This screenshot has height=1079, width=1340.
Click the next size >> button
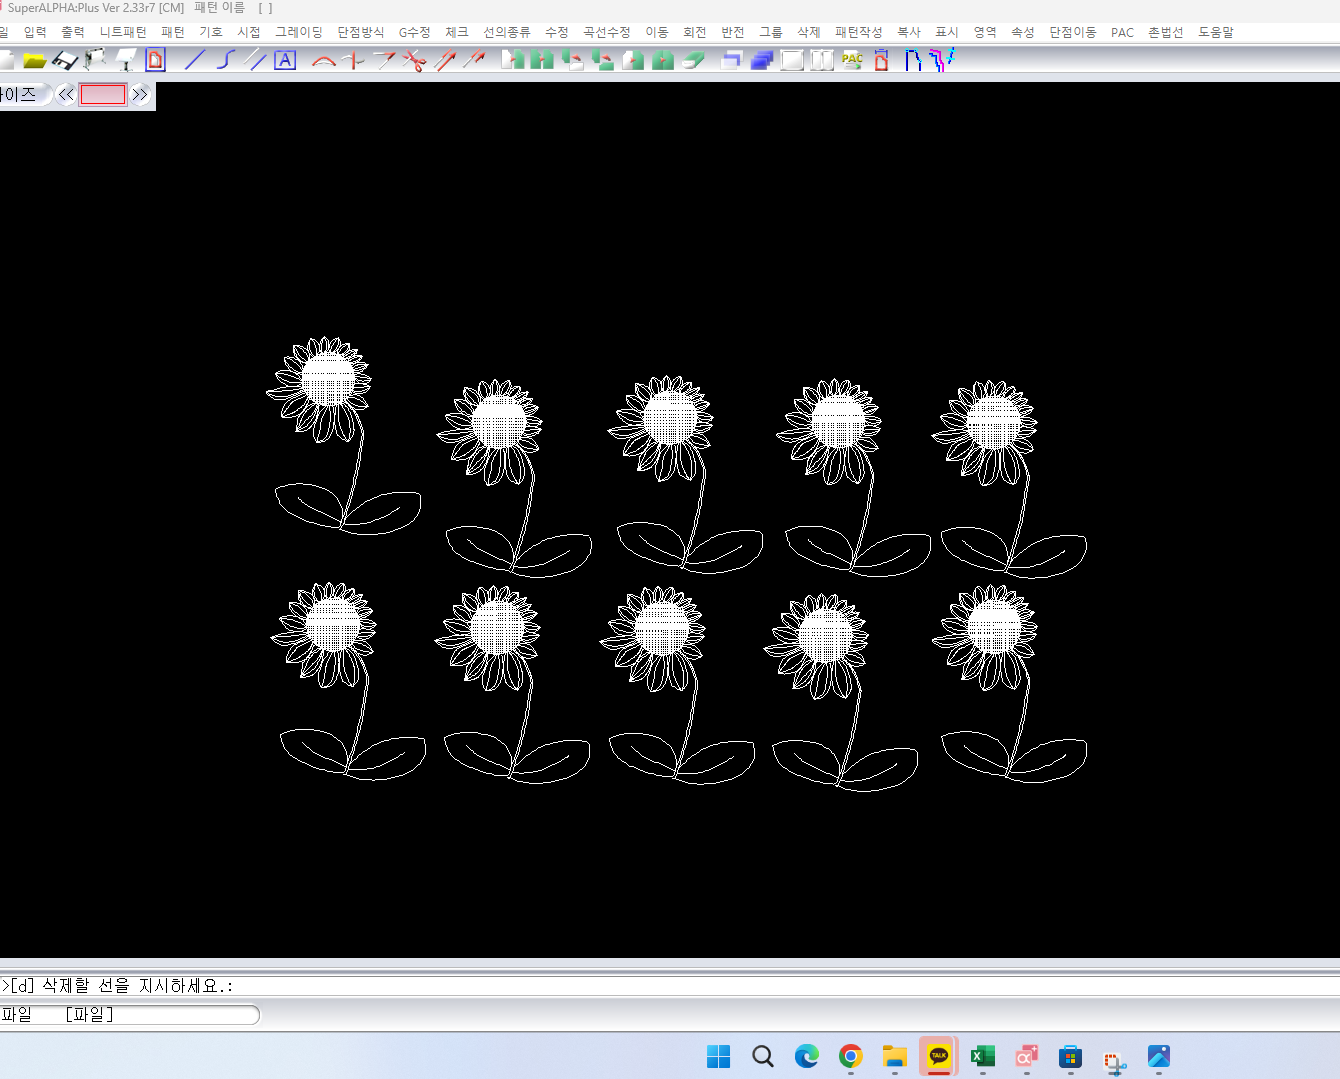tap(140, 95)
